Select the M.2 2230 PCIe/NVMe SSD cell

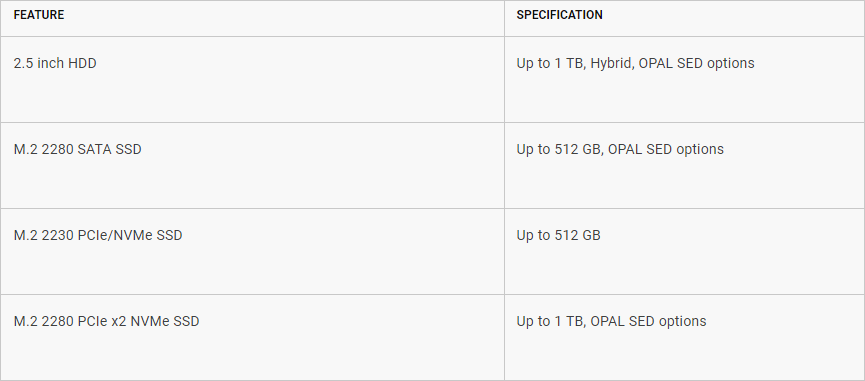pos(252,251)
